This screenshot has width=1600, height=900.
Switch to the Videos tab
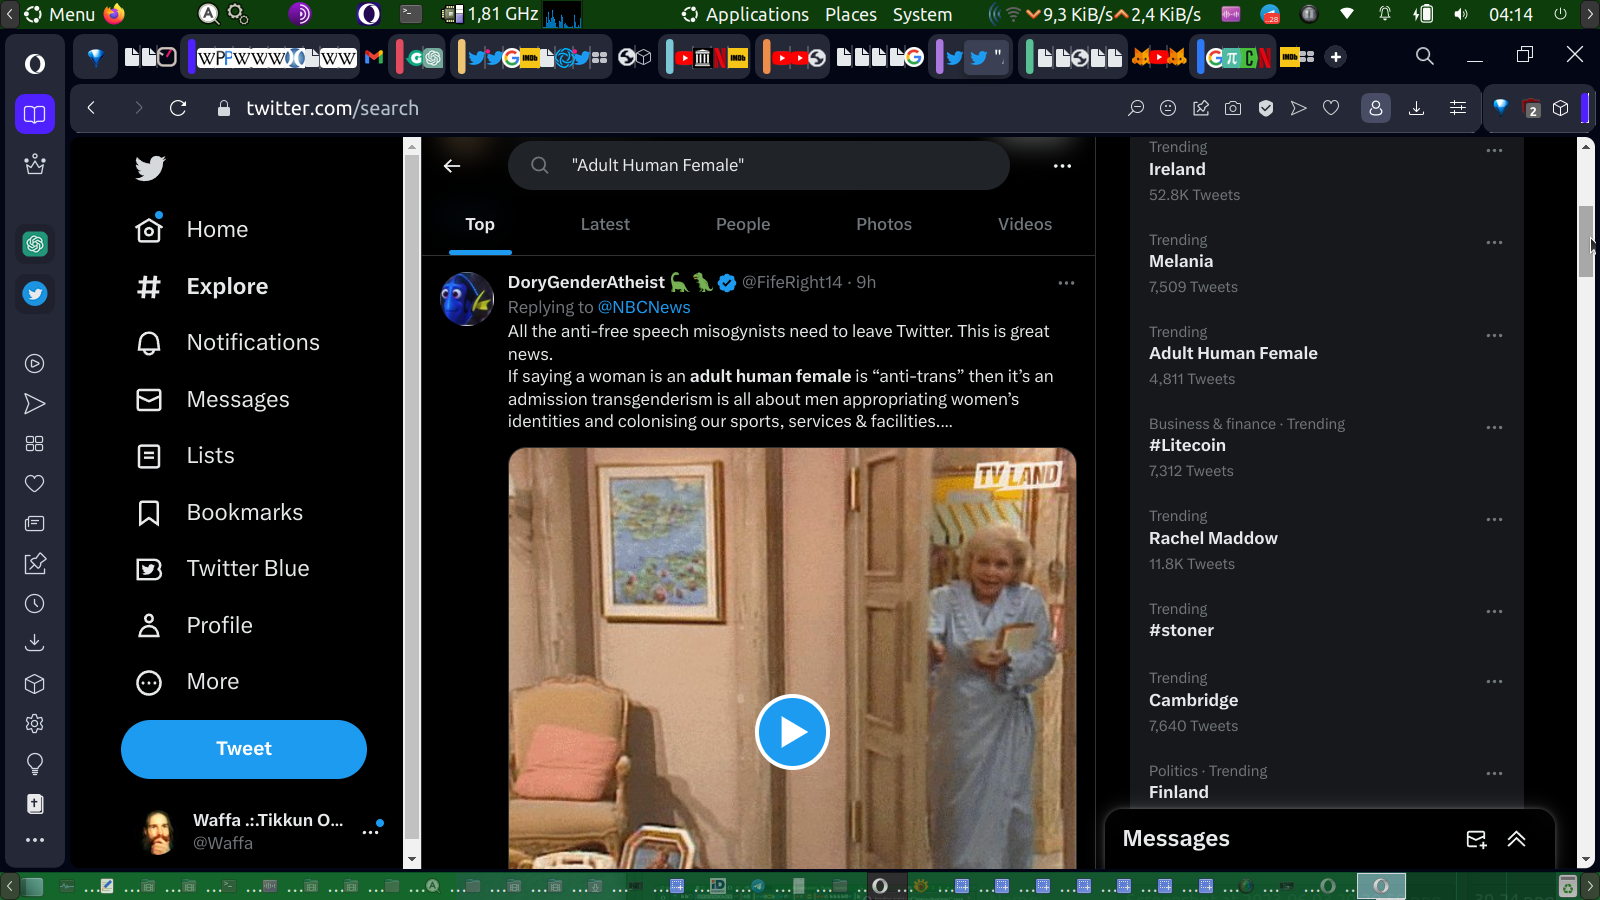pyautogui.click(x=1025, y=225)
